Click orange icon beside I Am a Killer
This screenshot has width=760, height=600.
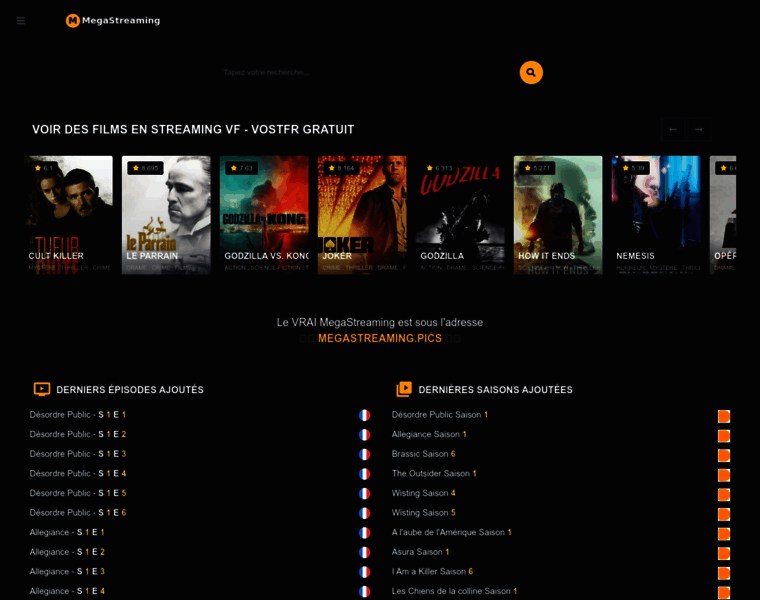point(724,573)
